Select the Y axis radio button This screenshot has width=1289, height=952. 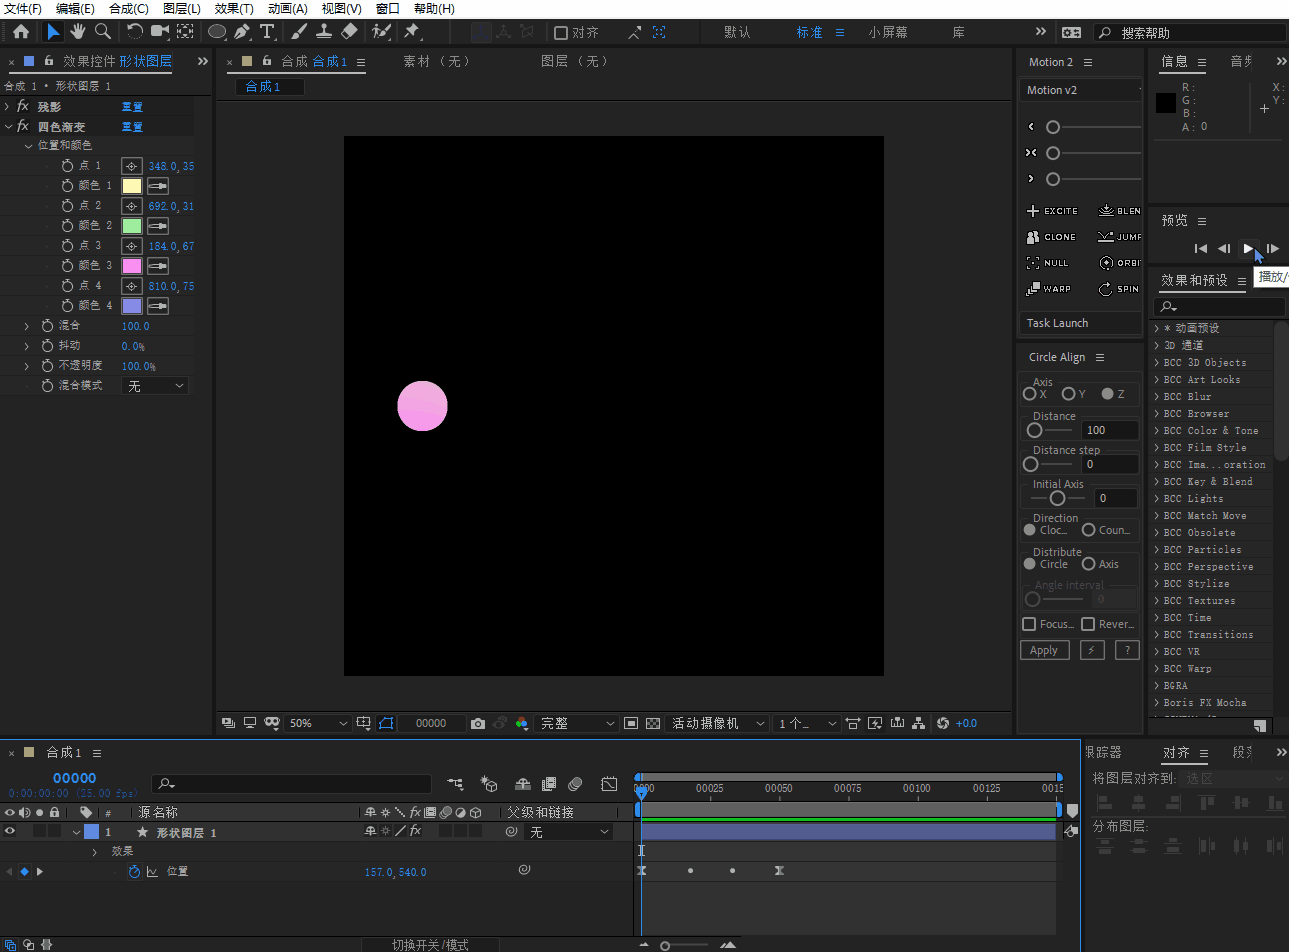pos(1068,394)
